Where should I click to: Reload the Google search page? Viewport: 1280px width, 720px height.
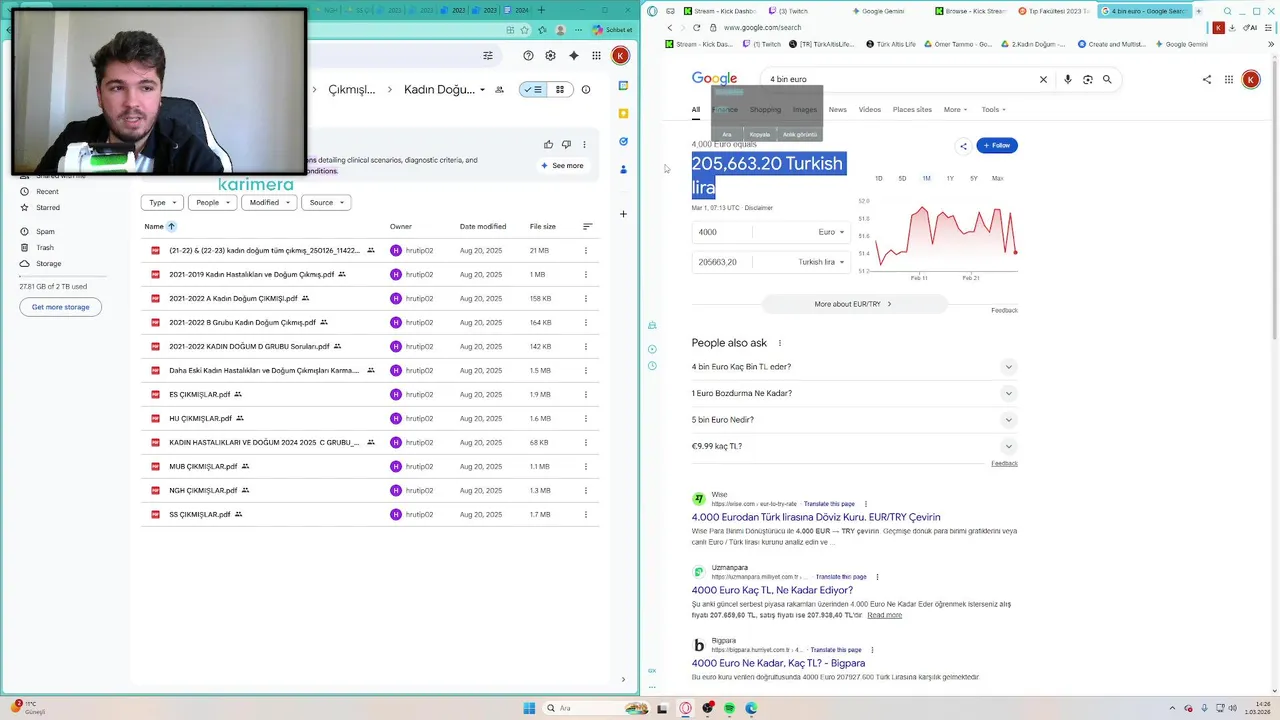point(697,28)
